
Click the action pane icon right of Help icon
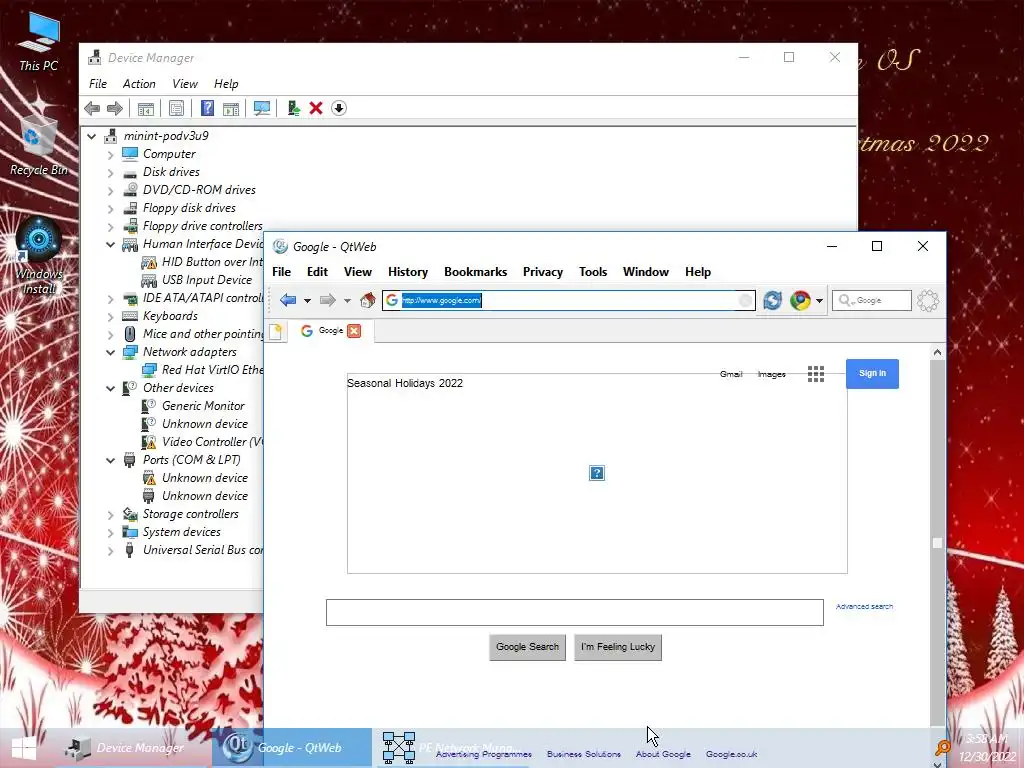231,108
